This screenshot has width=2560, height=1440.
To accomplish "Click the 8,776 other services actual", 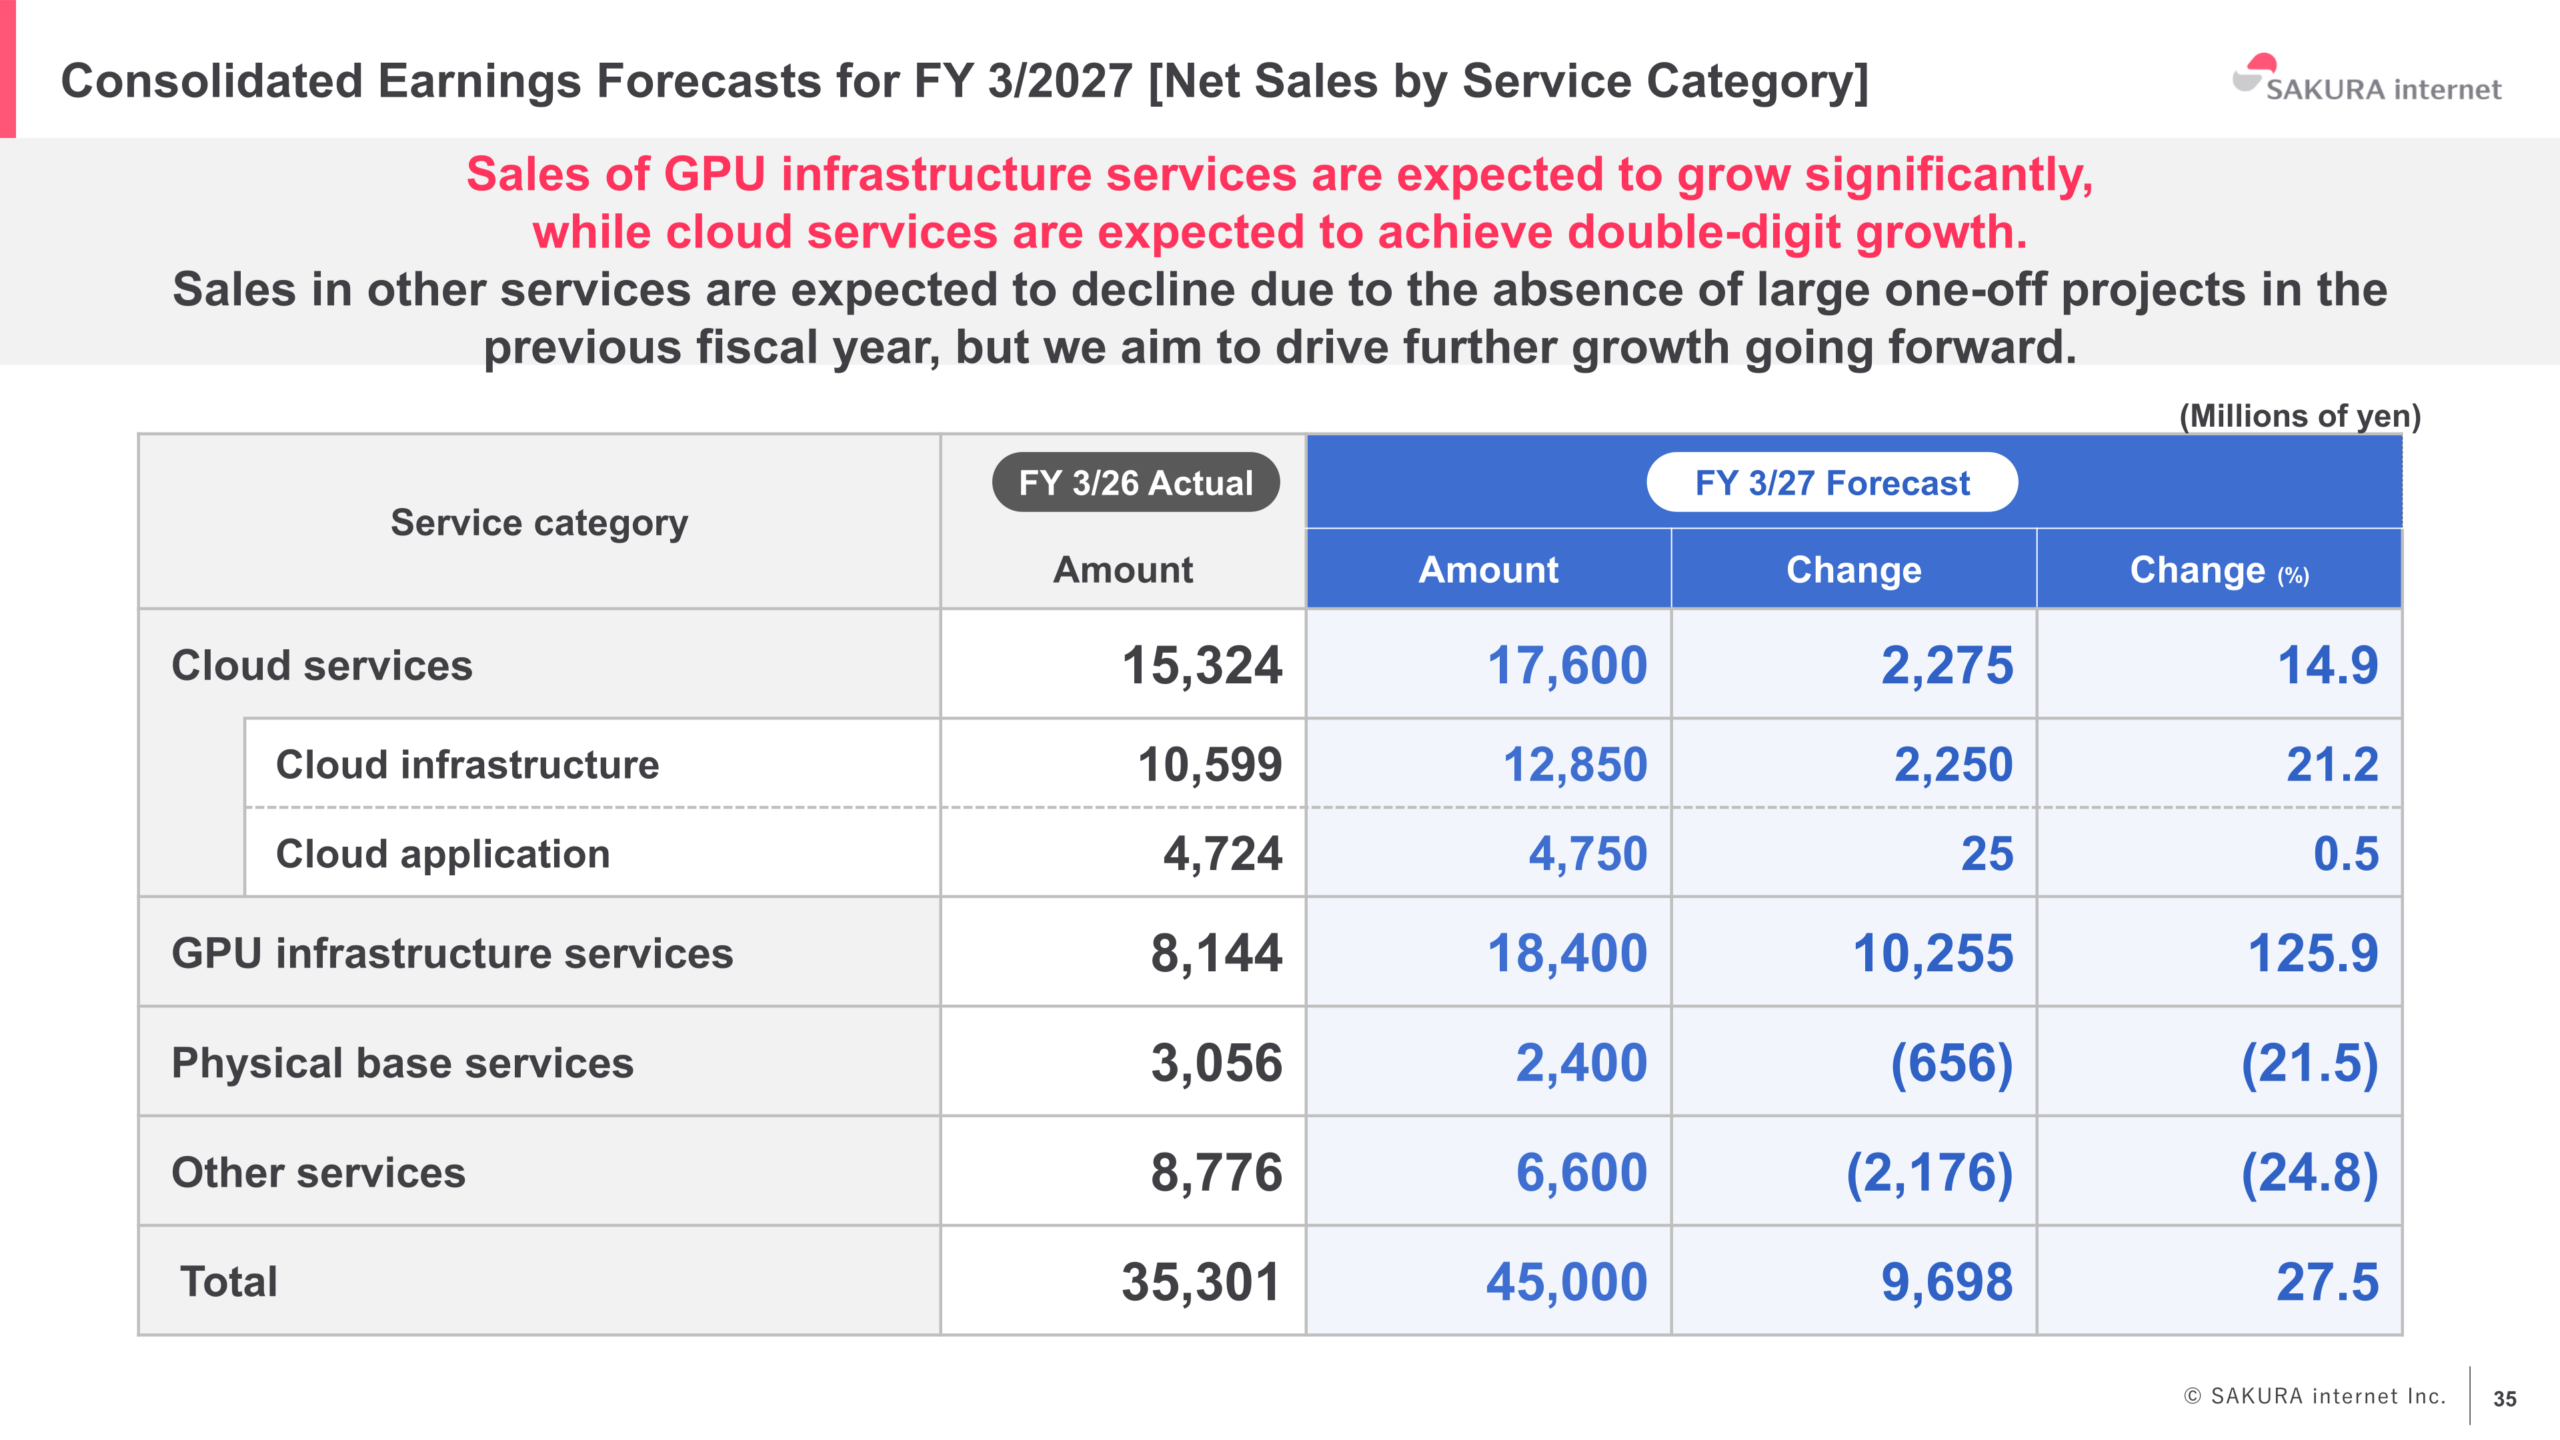I will click(1216, 1173).
